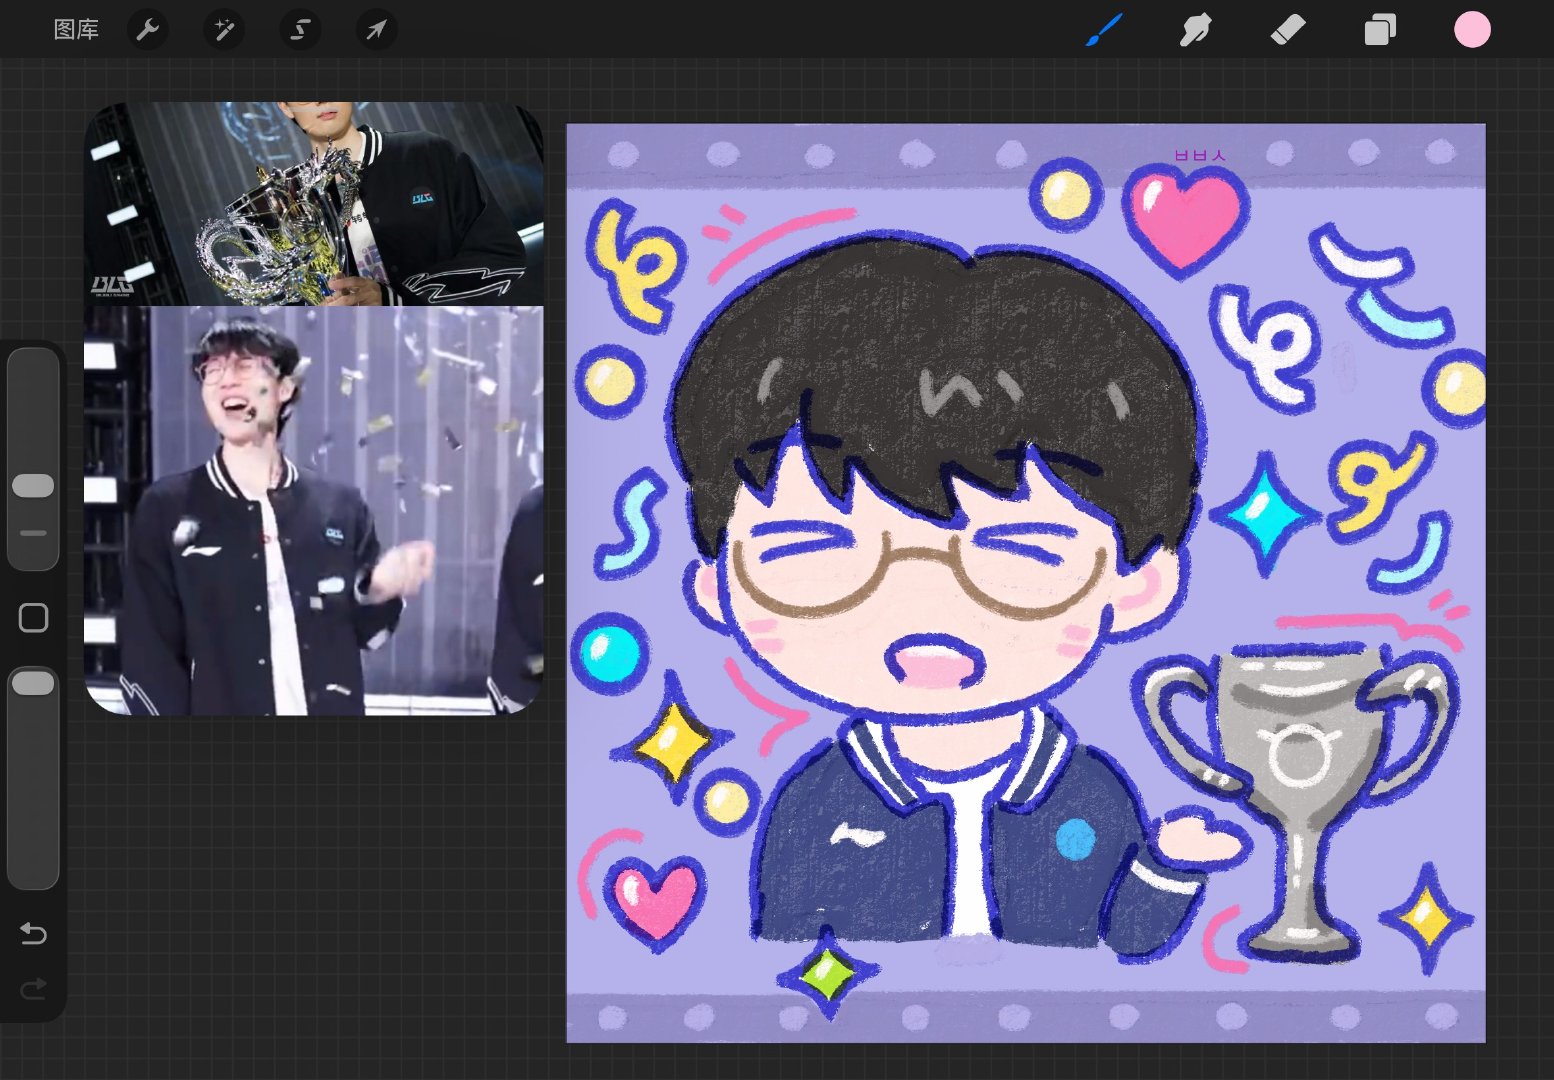Open the 图库 gallery

pyautogui.click(x=76, y=30)
